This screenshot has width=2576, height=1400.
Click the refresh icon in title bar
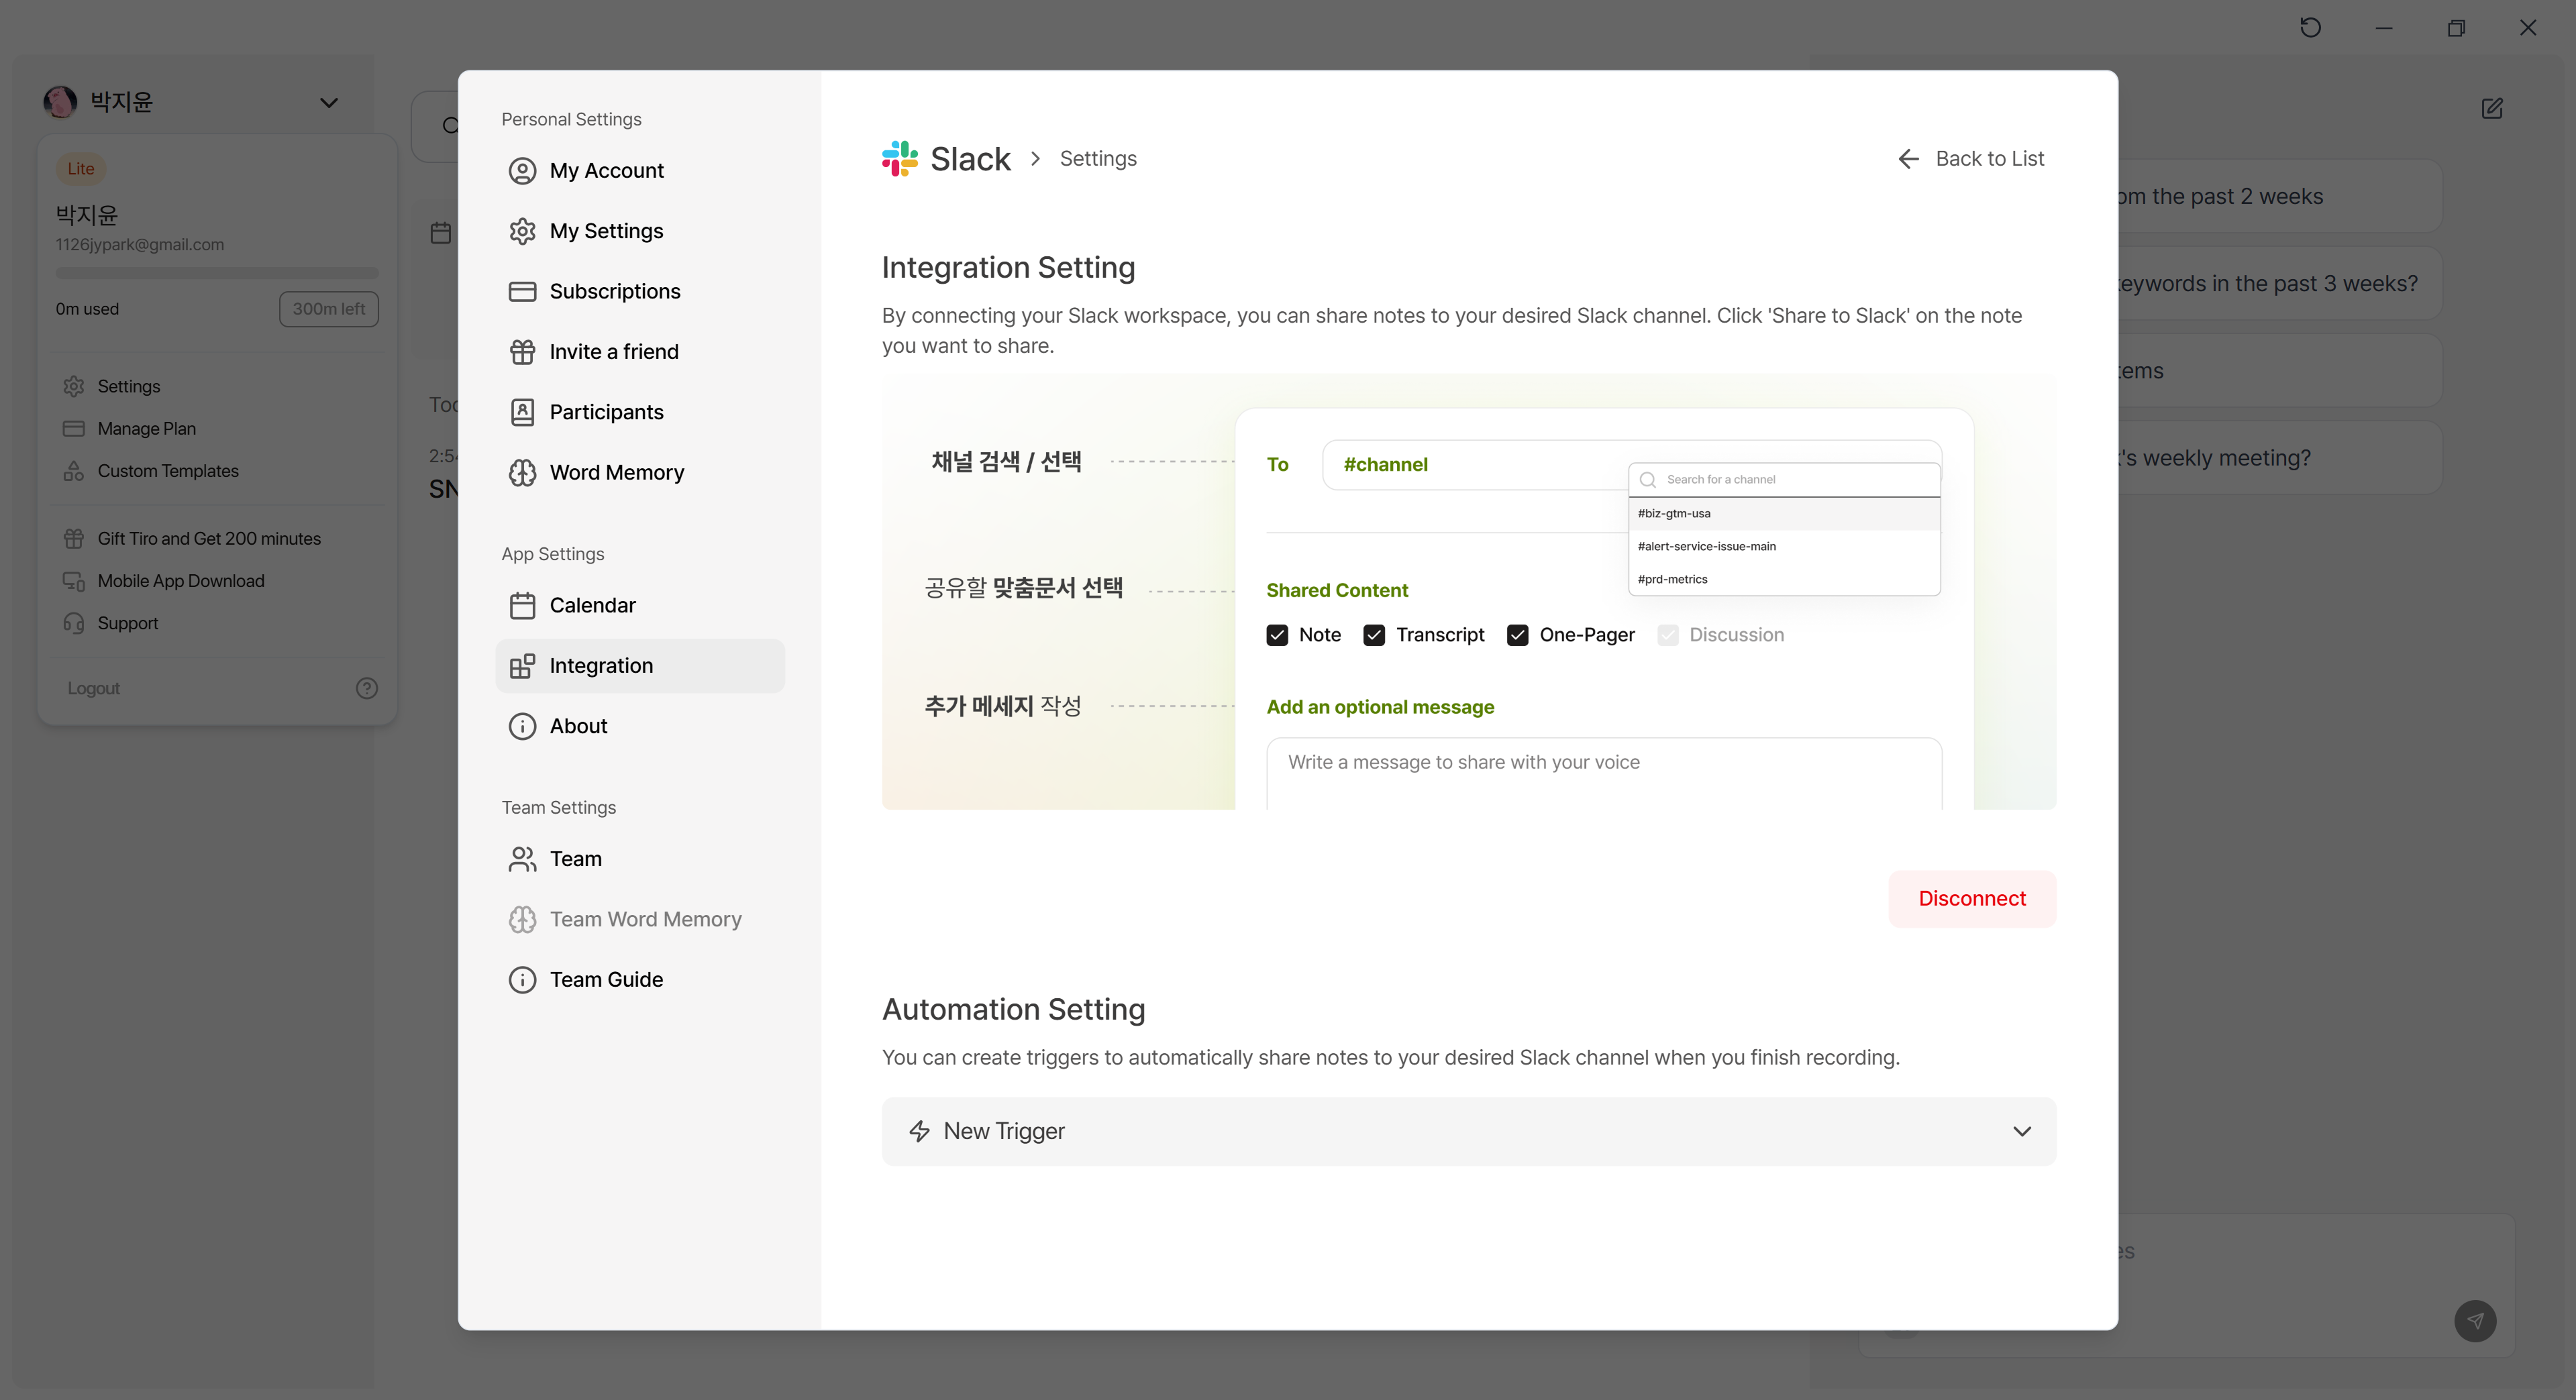[2310, 28]
